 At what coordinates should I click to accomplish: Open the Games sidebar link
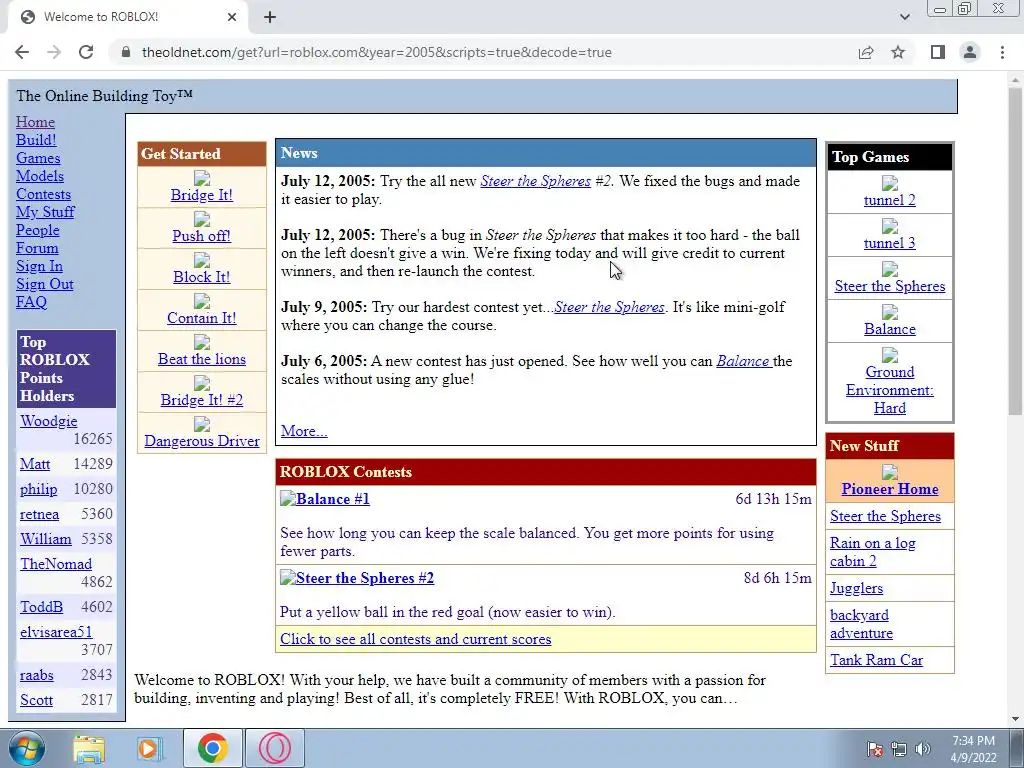pyautogui.click(x=38, y=158)
